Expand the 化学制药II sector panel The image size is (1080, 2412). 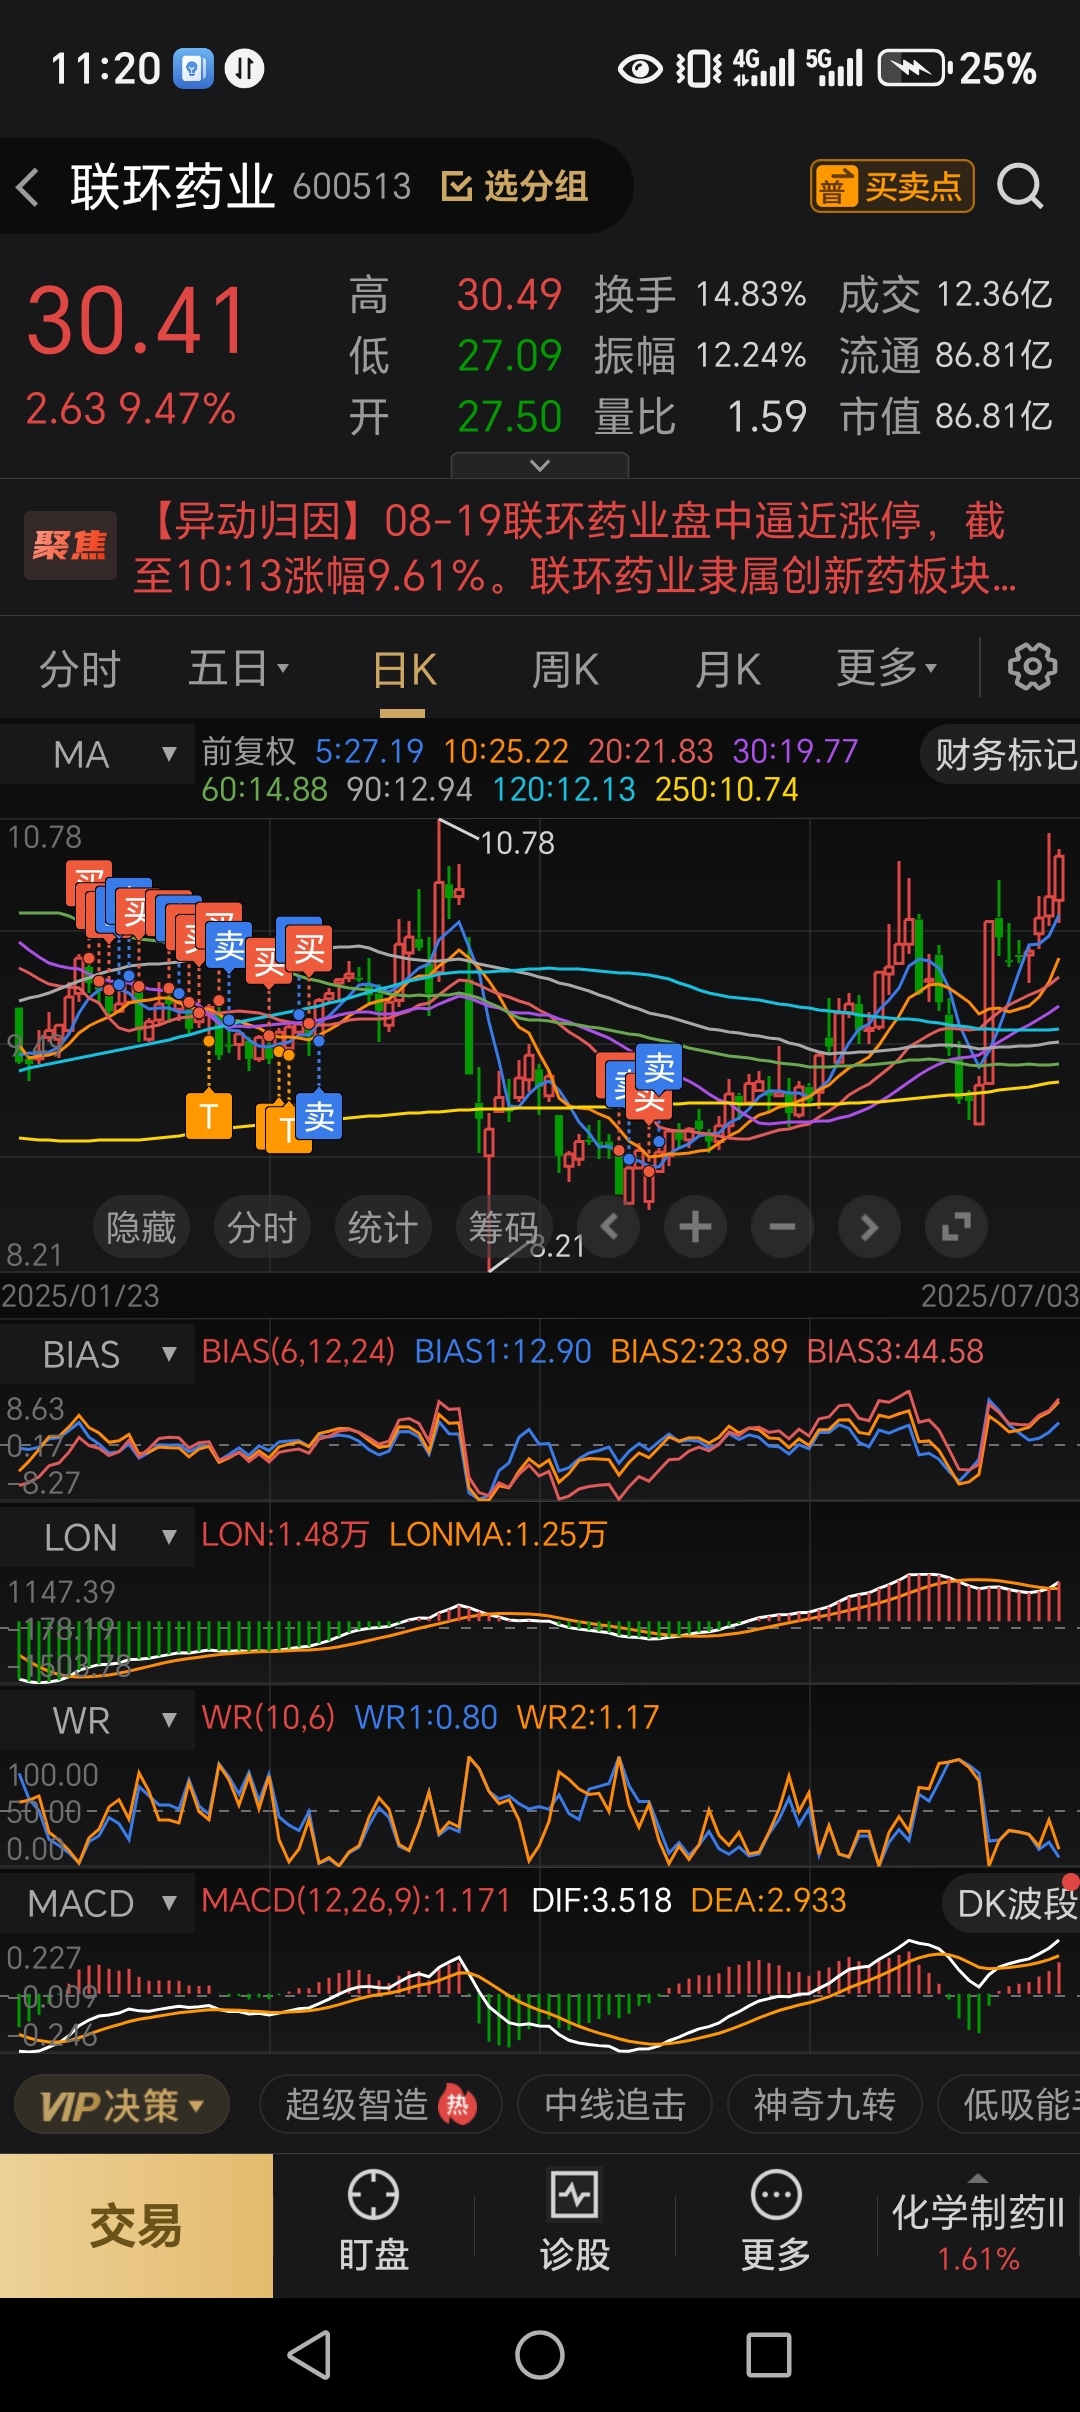coord(978,2226)
